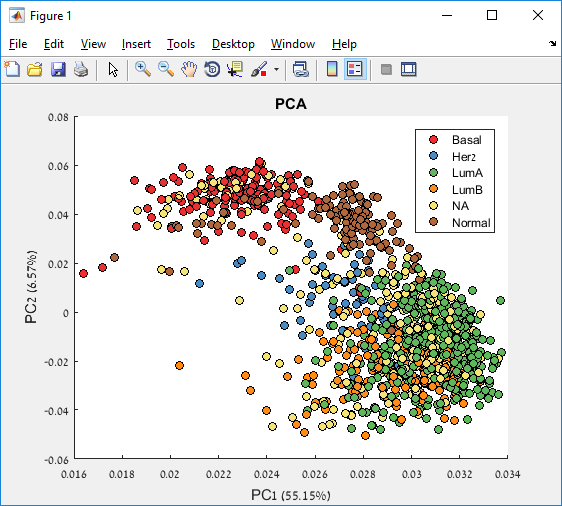Screen dimensions: 562x506
Task: Click the y-axis label 'PC2 (6.57%)'
Action: point(31,287)
